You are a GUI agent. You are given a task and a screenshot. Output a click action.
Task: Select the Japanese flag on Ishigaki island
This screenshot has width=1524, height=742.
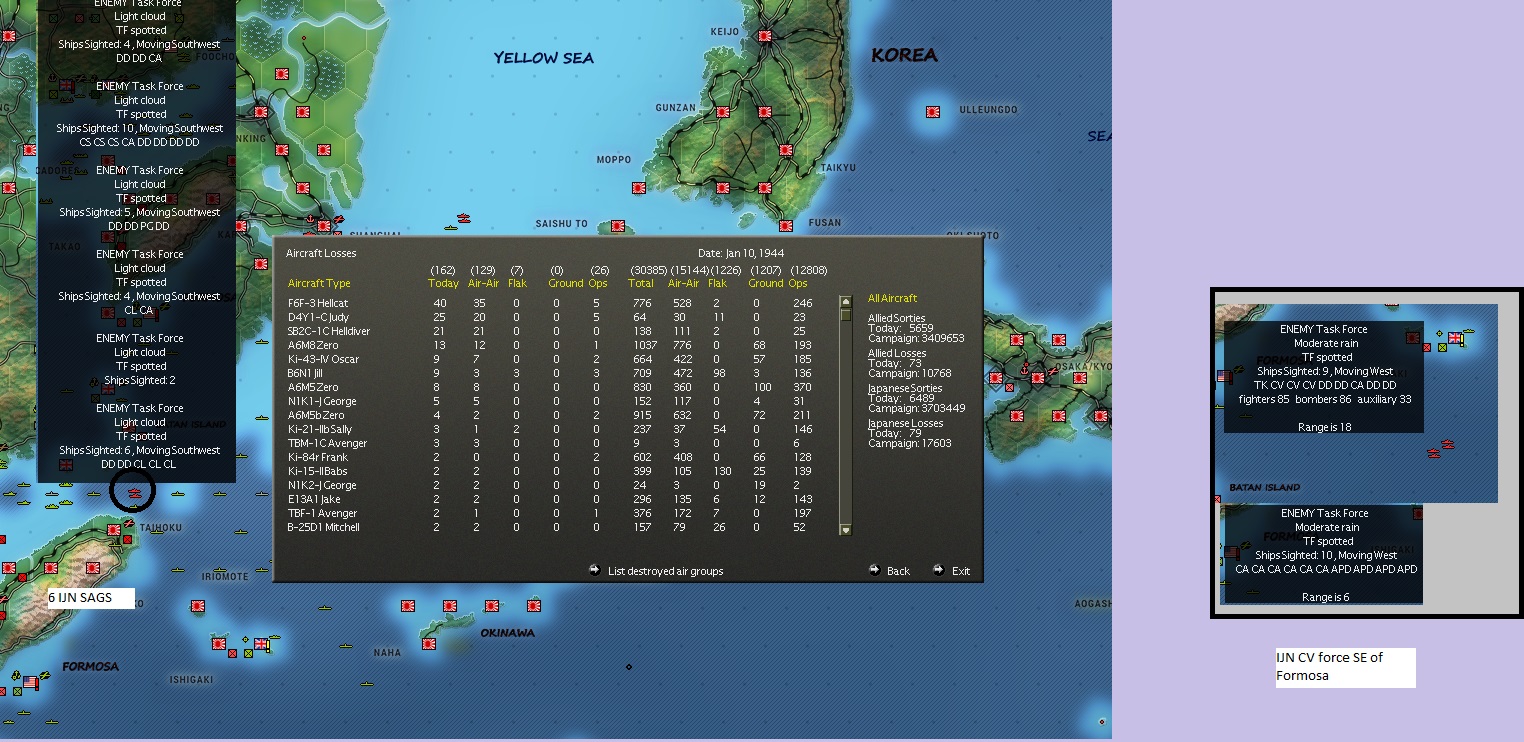point(218,645)
